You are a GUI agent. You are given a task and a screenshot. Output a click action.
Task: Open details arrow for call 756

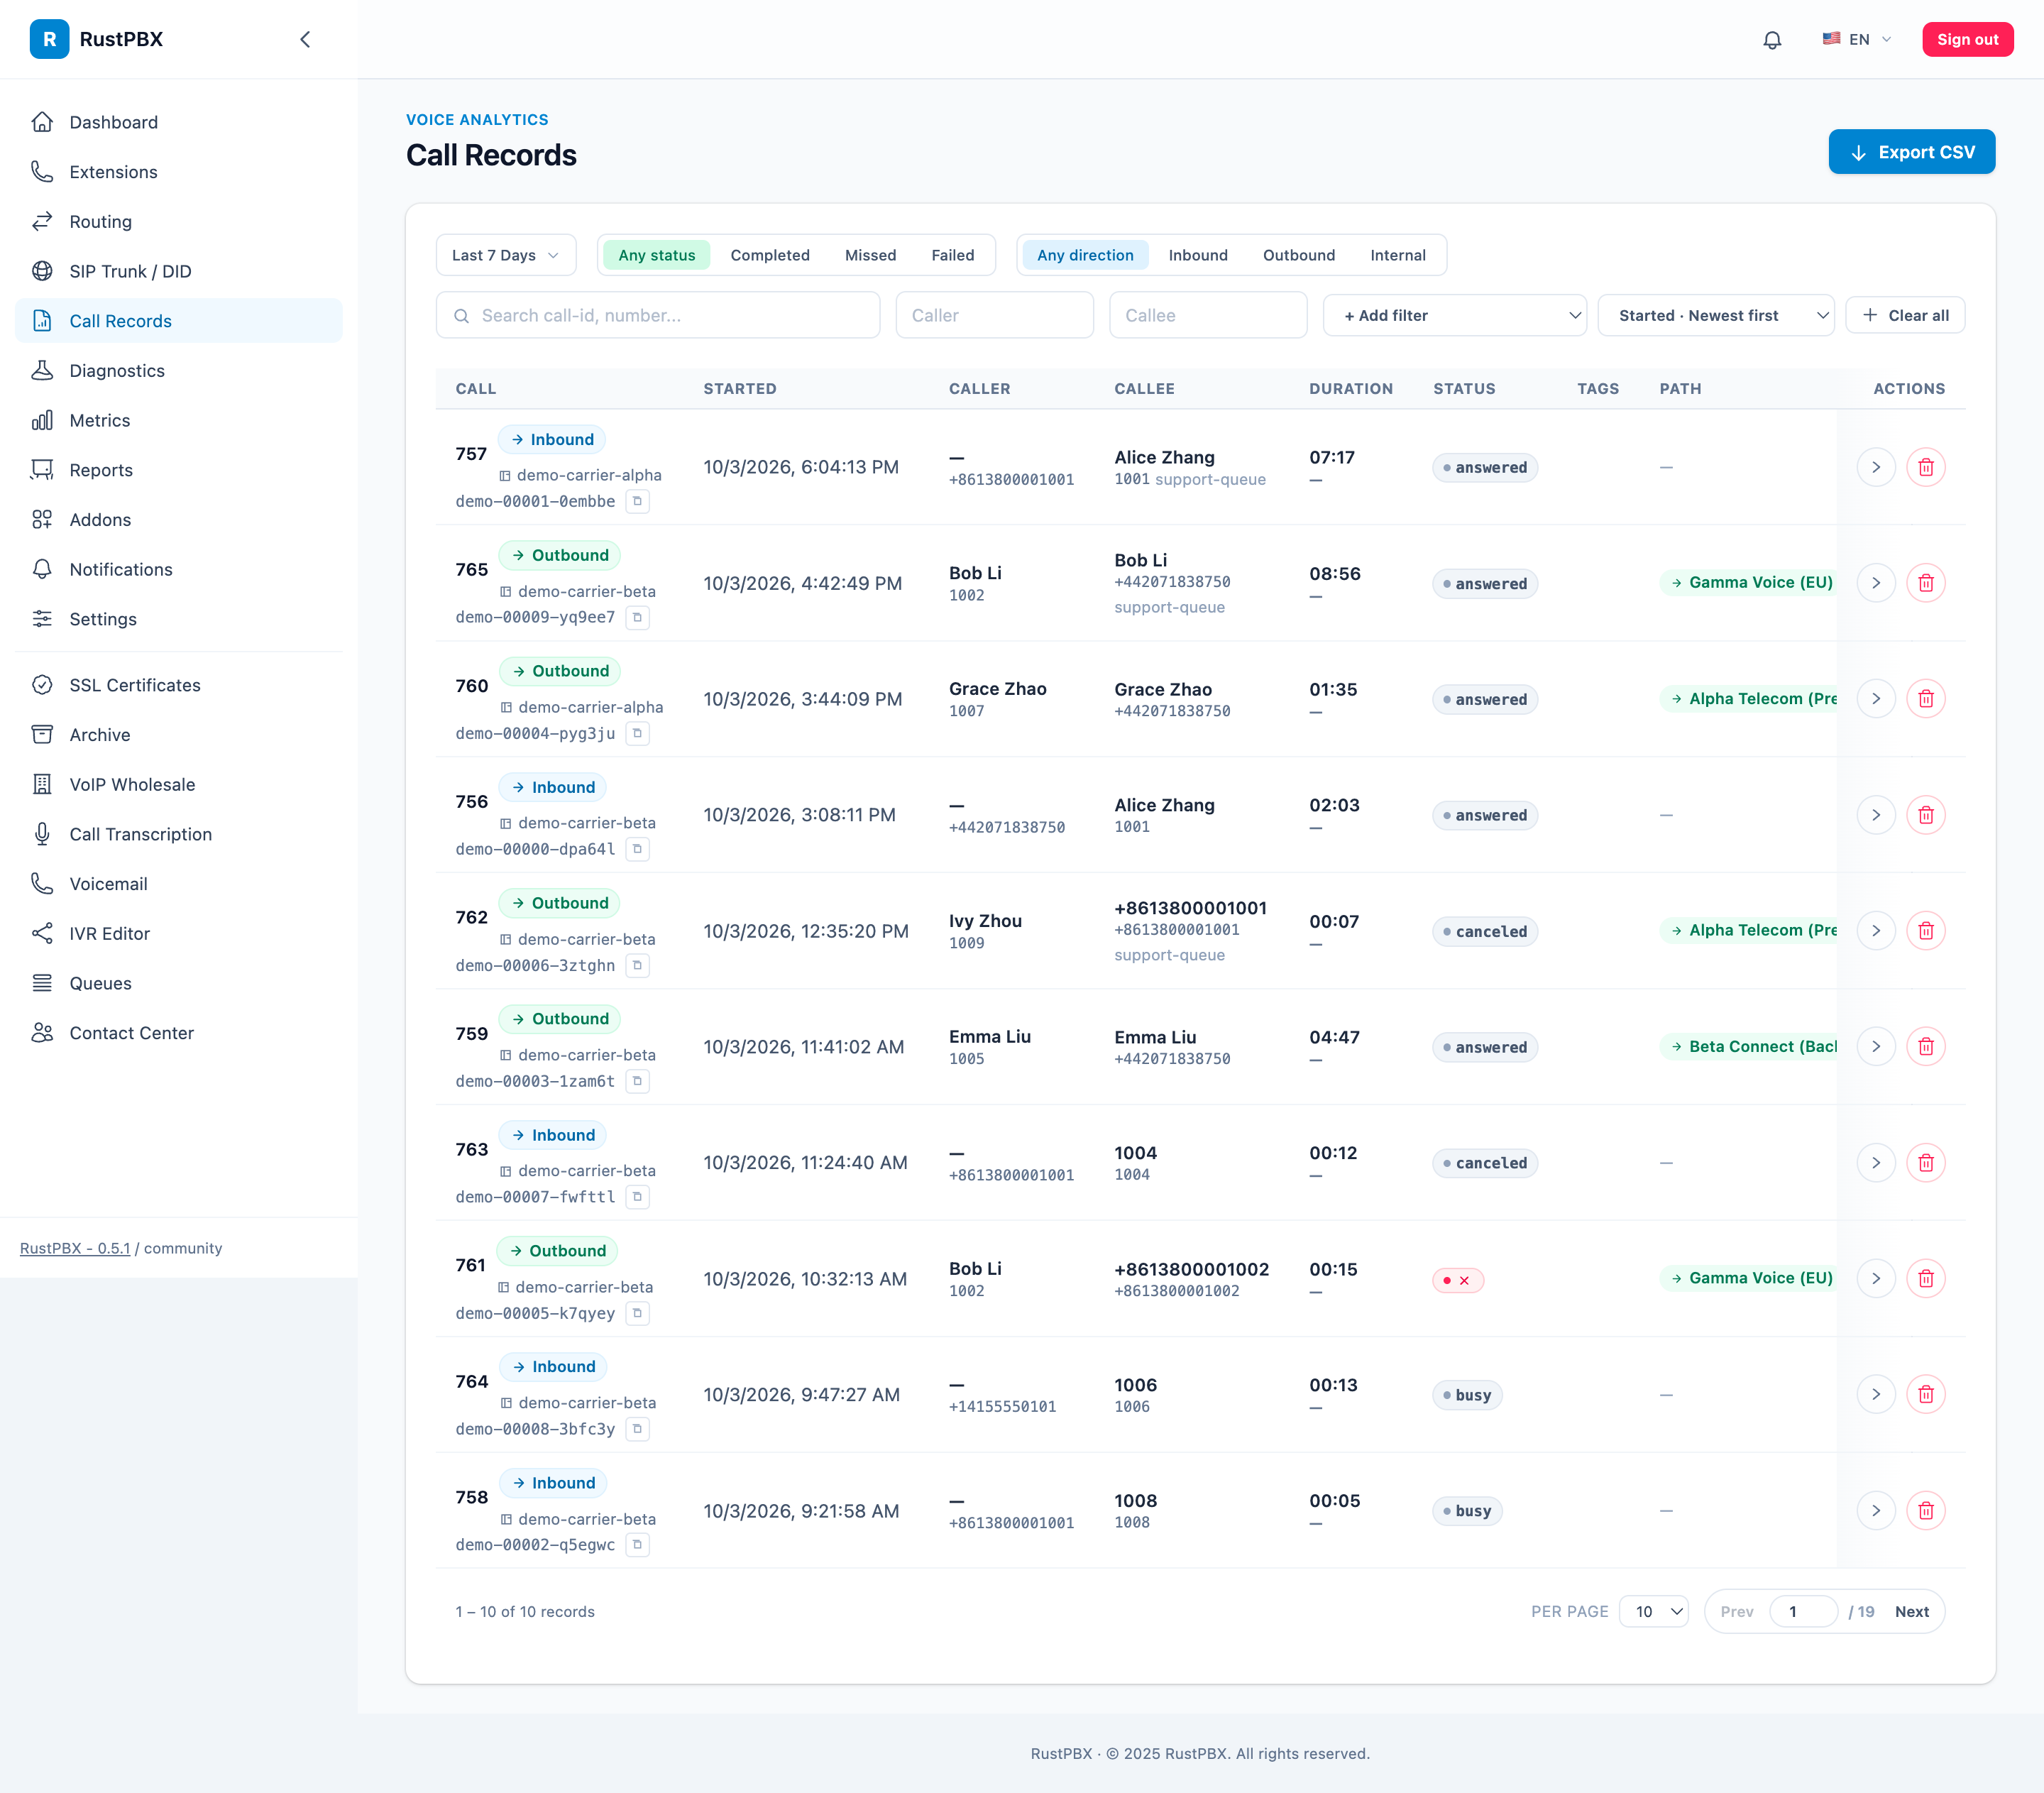click(x=1876, y=815)
